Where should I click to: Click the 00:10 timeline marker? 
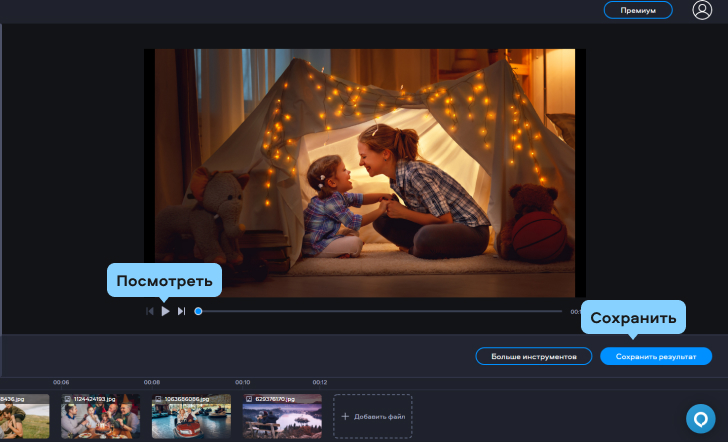[x=242, y=382]
